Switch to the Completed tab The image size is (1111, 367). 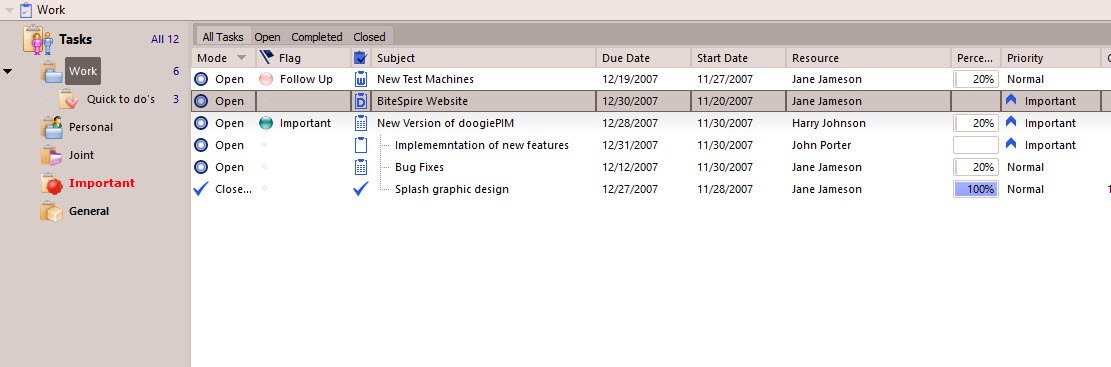tap(317, 37)
